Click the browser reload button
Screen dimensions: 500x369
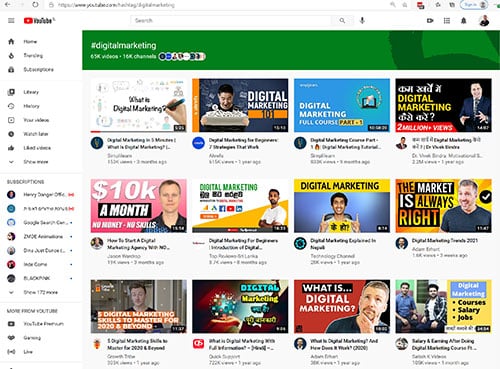(x=35, y=5)
